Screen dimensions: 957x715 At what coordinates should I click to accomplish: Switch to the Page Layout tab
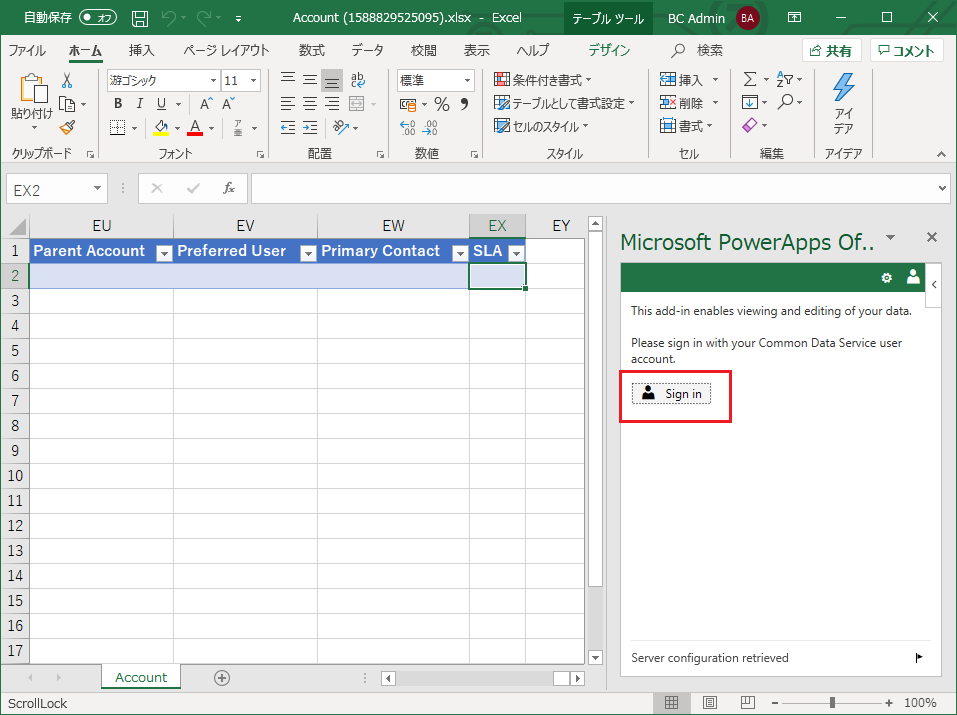pos(226,51)
